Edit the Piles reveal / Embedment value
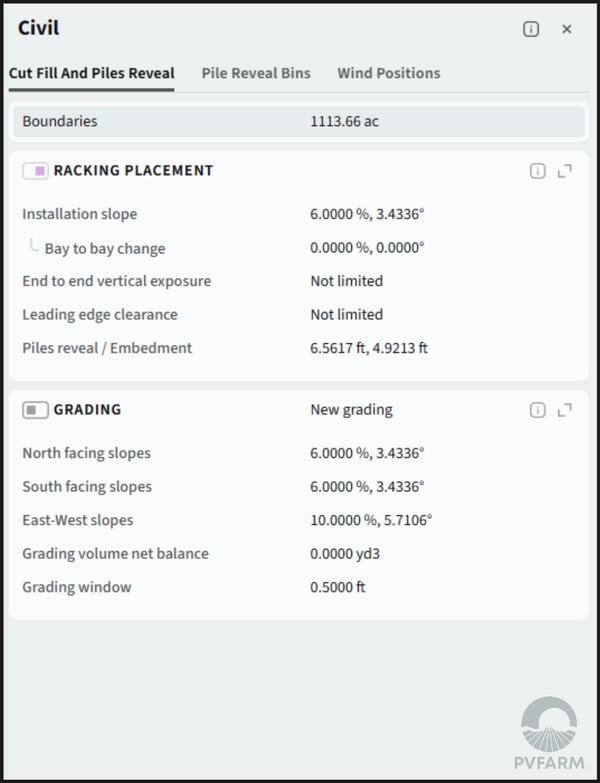This screenshot has height=783, width=600. coord(368,348)
